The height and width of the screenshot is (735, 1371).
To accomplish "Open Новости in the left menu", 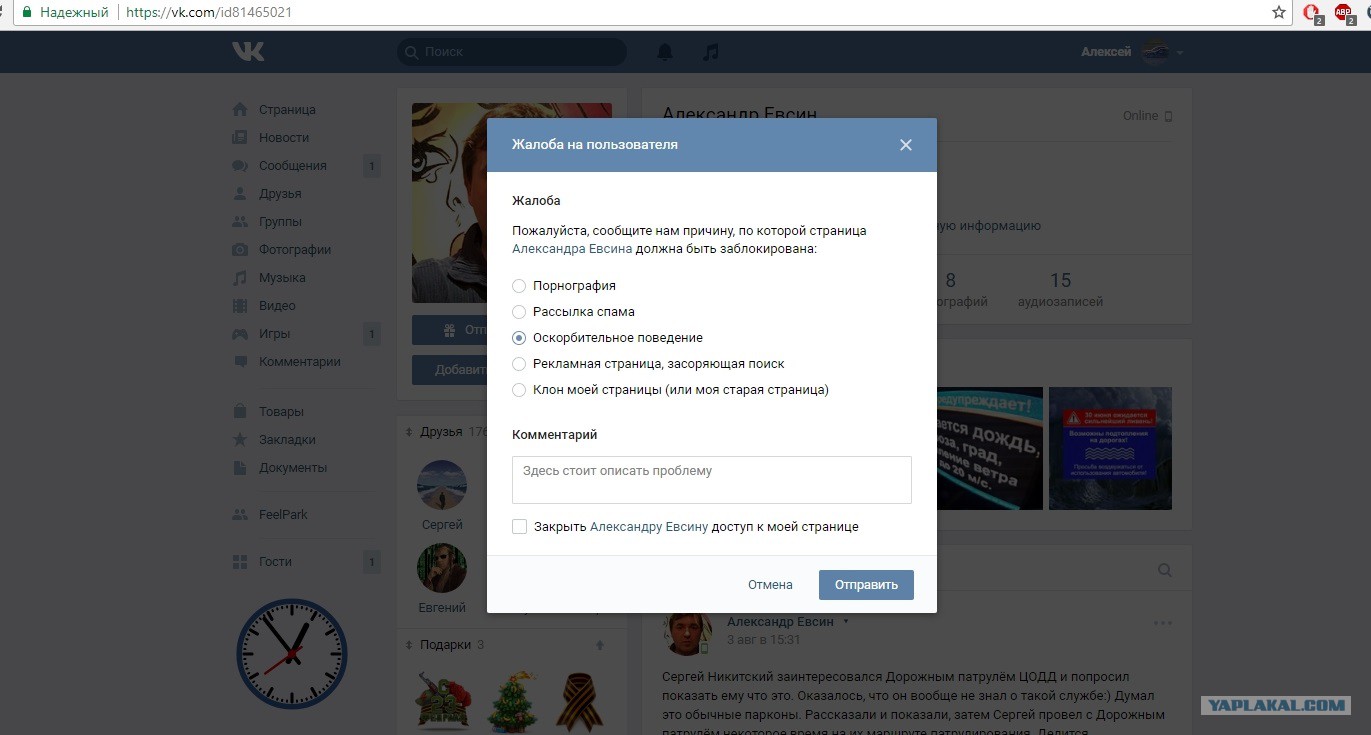I will [x=284, y=138].
